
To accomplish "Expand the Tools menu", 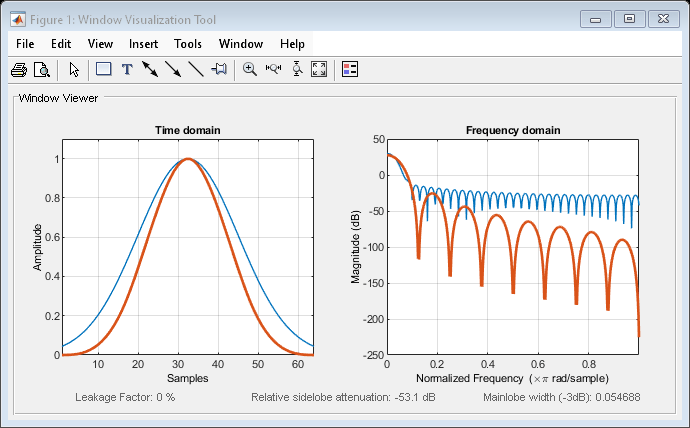I will tap(188, 44).
